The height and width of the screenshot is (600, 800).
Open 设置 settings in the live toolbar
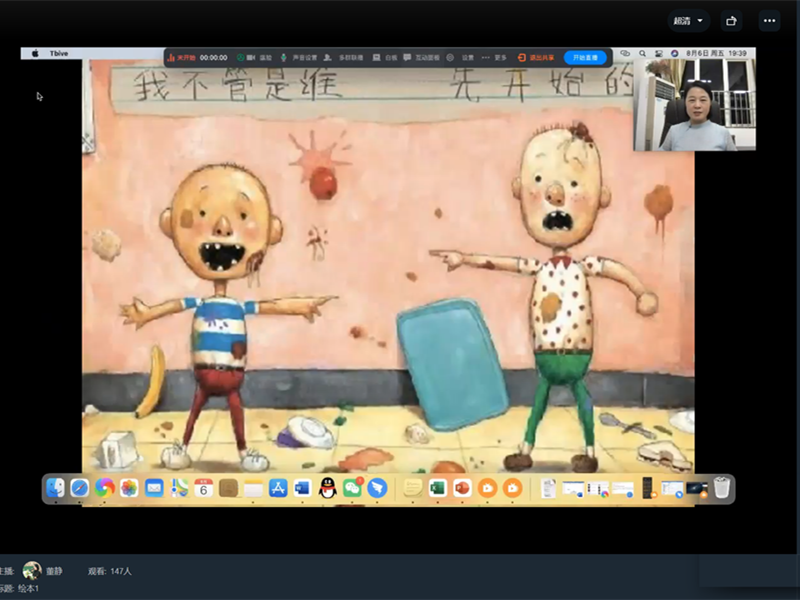[461, 58]
